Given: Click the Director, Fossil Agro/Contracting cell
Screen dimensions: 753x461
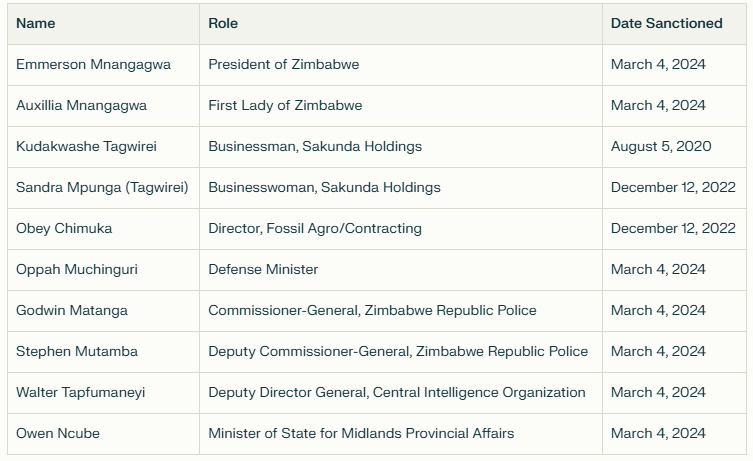Looking at the screenshot, I should [315, 228].
